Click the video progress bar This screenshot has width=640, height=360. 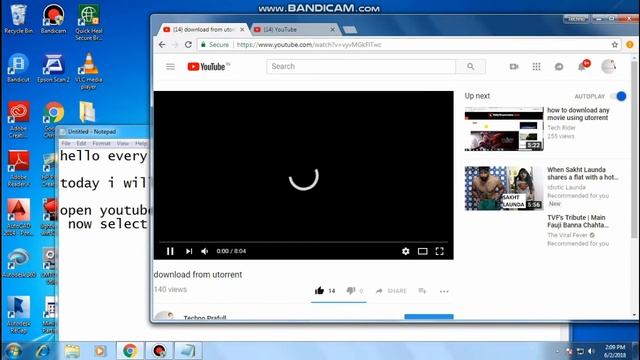coord(303,242)
